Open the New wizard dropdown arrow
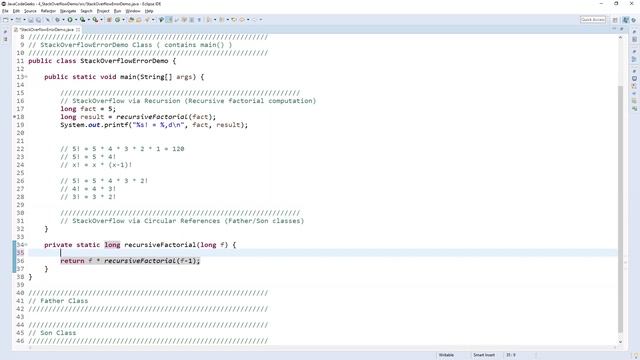The image size is (640, 360). (x=12, y=20)
